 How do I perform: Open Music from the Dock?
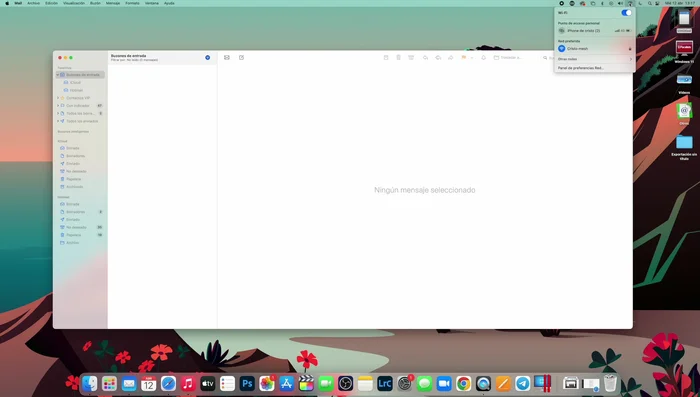pyautogui.click(x=188, y=383)
